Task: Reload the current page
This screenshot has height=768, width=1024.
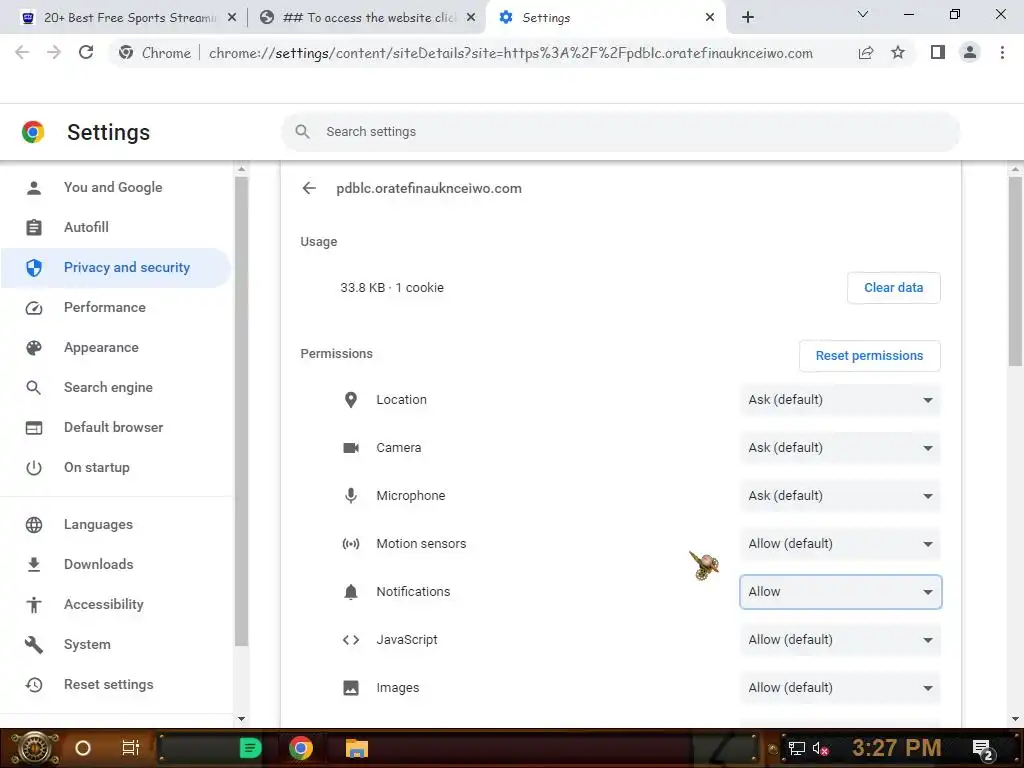Action: pos(86,53)
